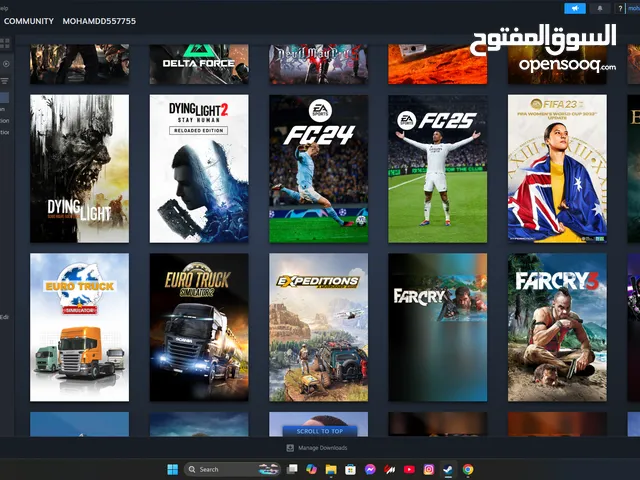The height and width of the screenshot is (480, 640).
Task: Open Dying Light 2 Stay Human cover
Action: coord(199,169)
